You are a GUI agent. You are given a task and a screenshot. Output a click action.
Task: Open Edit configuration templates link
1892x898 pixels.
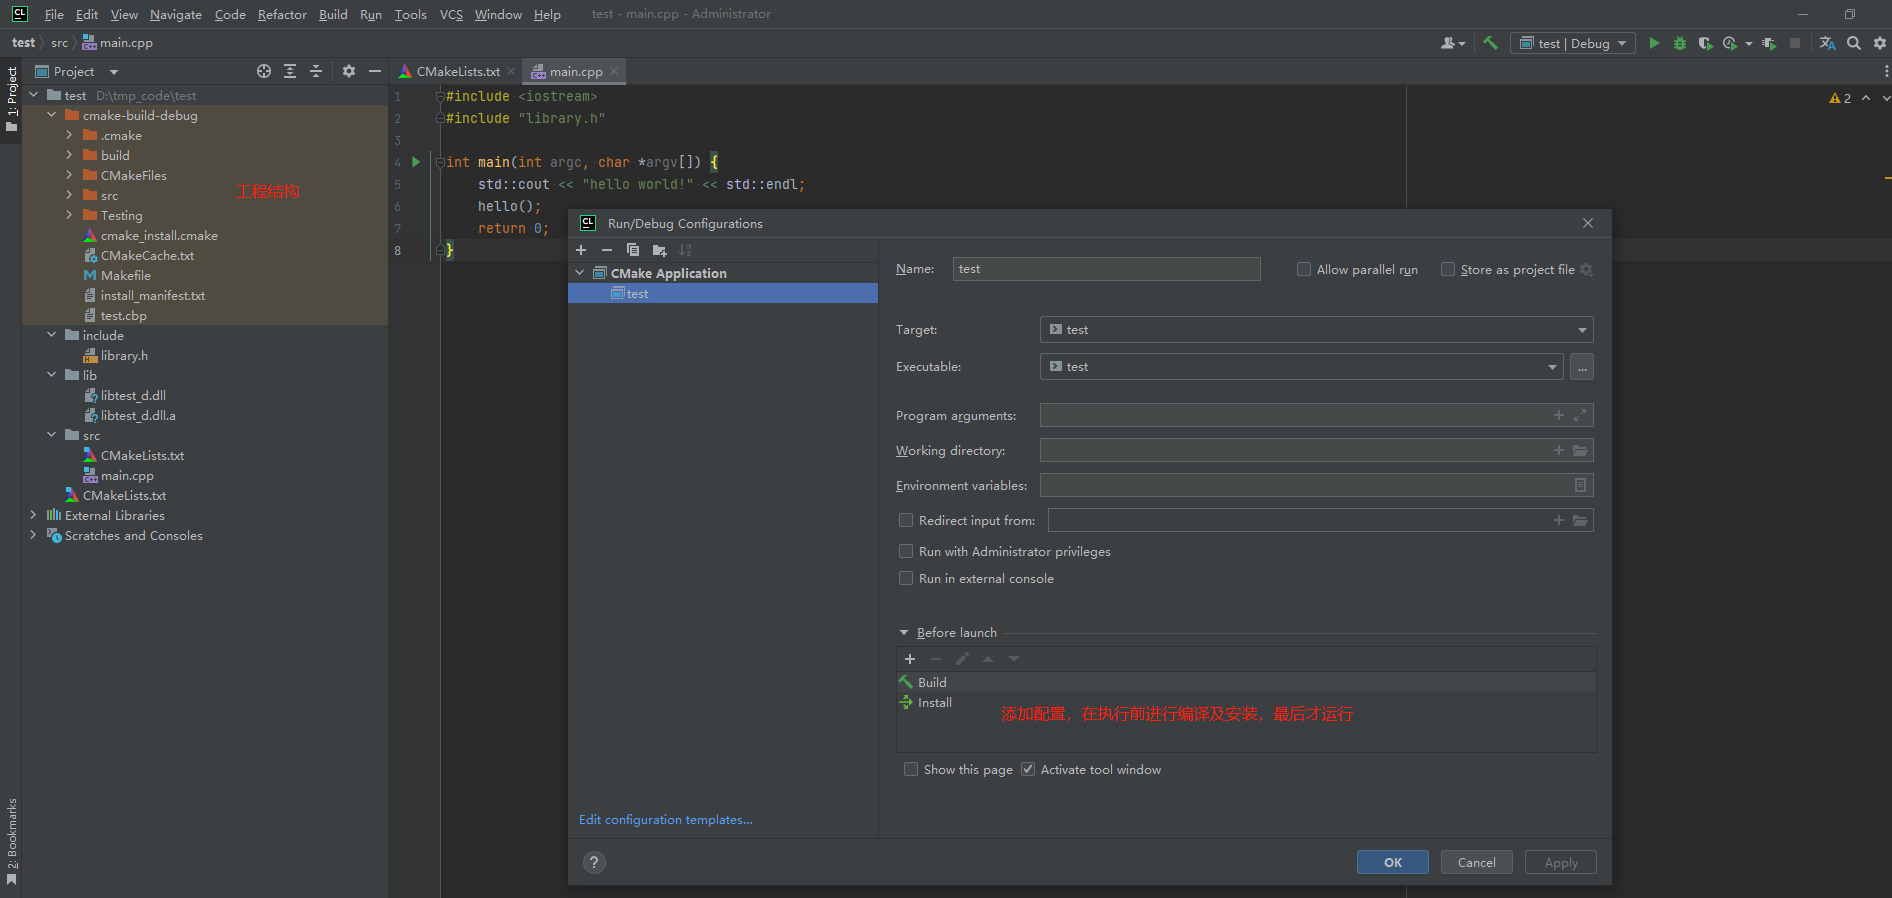(x=666, y=819)
